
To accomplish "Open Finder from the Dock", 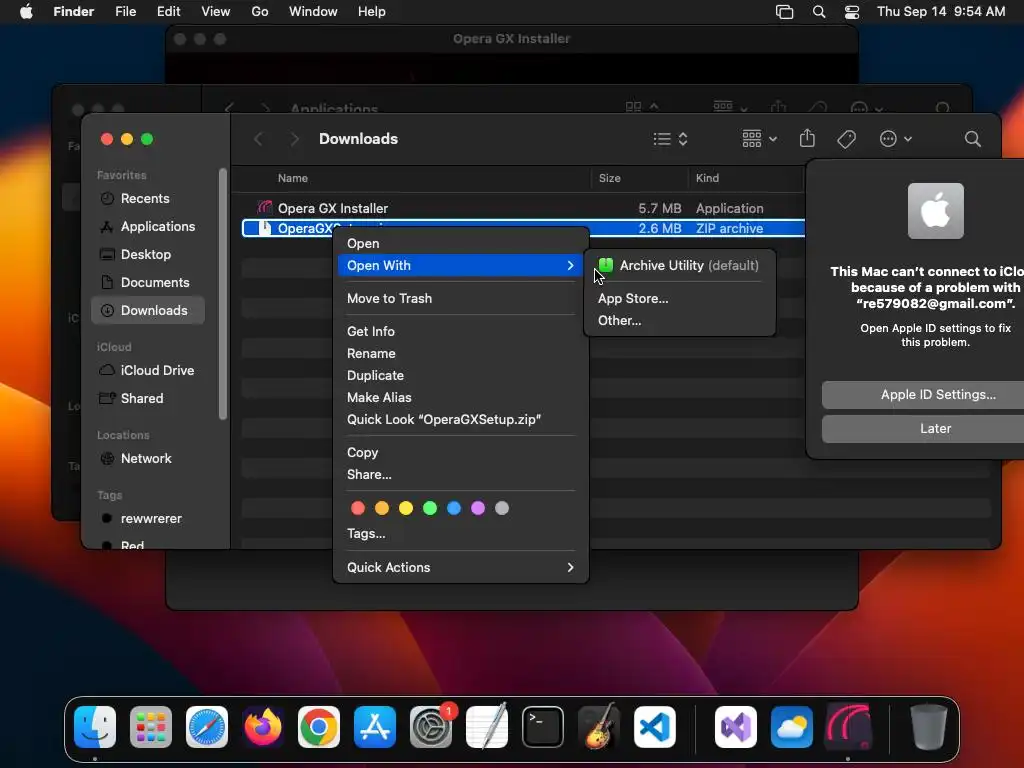I will coord(95,727).
